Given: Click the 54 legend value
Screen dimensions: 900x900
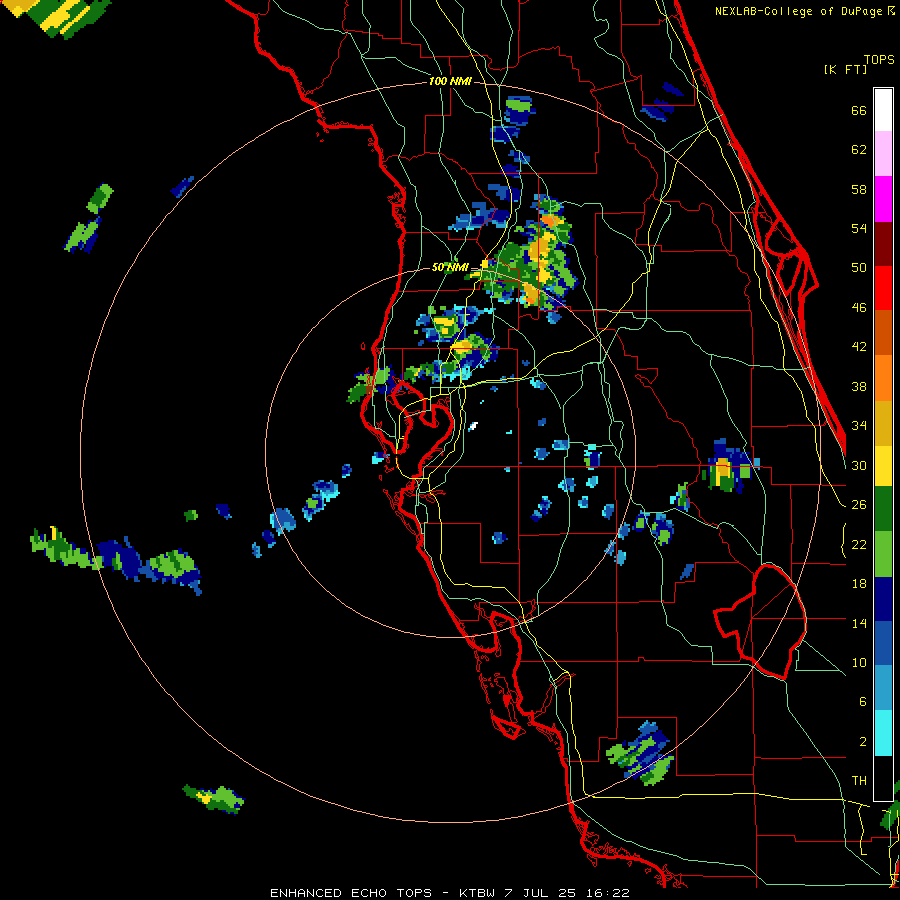Looking at the screenshot, I should tap(859, 228).
